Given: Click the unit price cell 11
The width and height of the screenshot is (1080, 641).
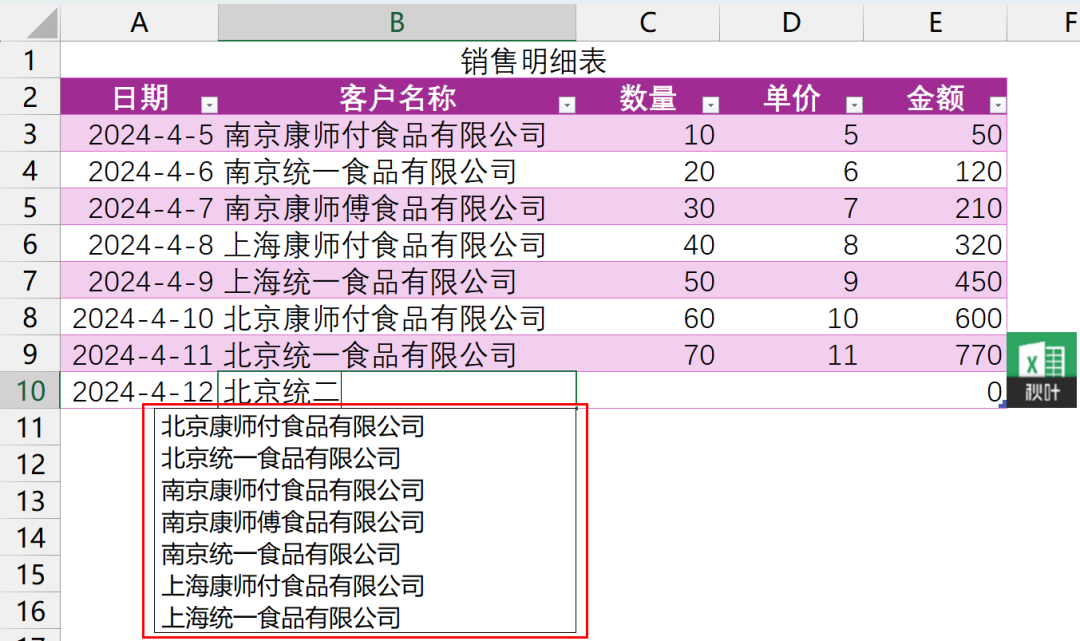Looking at the screenshot, I should (791, 354).
